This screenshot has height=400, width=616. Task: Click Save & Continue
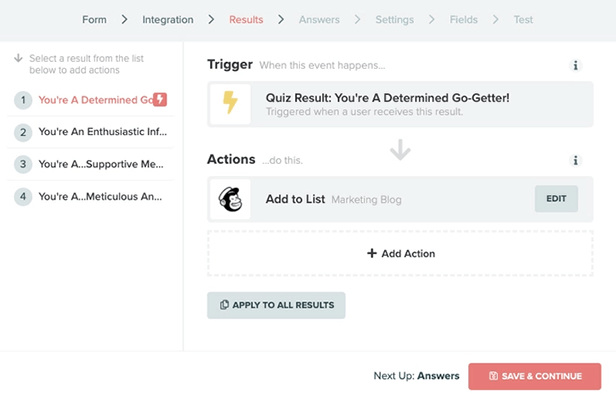534,376
